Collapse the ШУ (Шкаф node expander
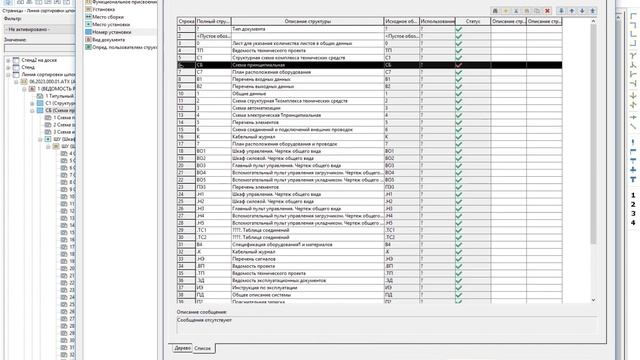This screenshot has width=640, height=360. (40, 139)
